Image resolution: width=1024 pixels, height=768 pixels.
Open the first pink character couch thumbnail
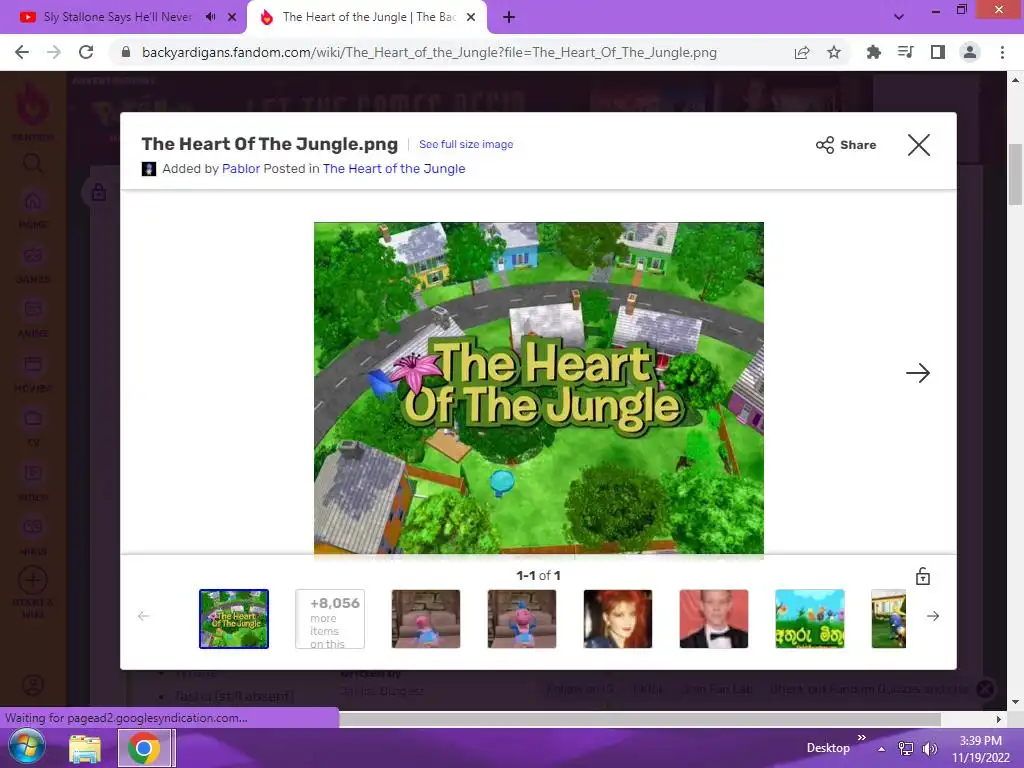[x=426, y=618]
